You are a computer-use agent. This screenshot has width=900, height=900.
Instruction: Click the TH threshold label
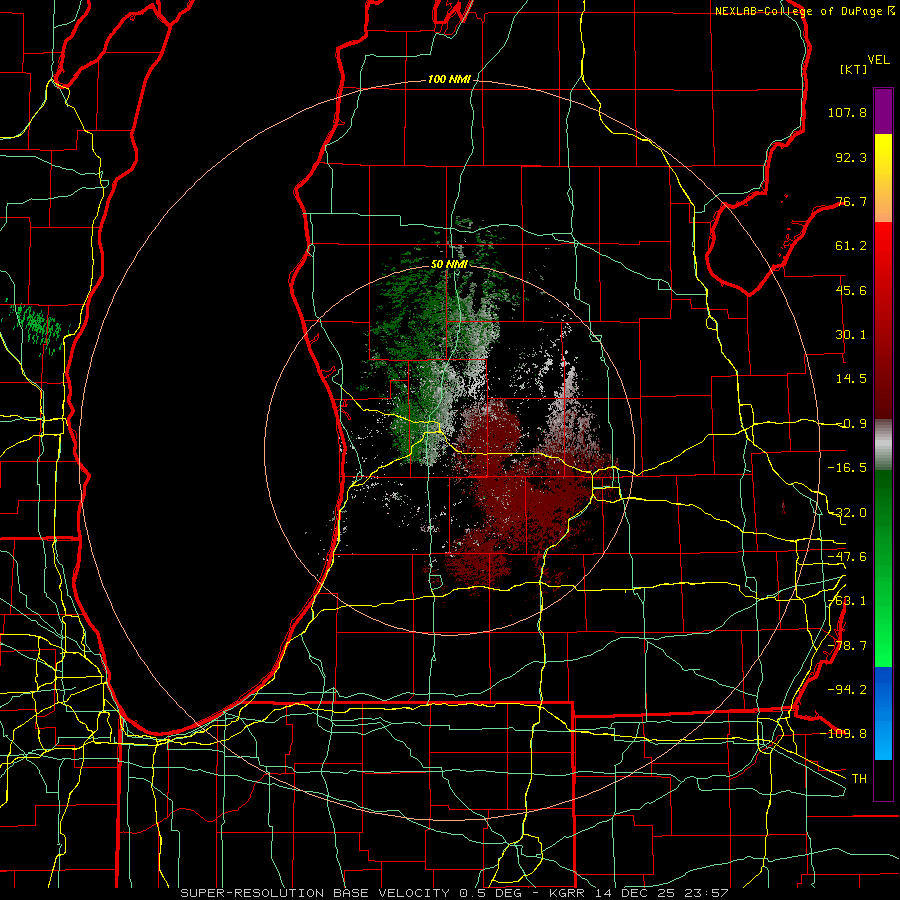point(859,778)
